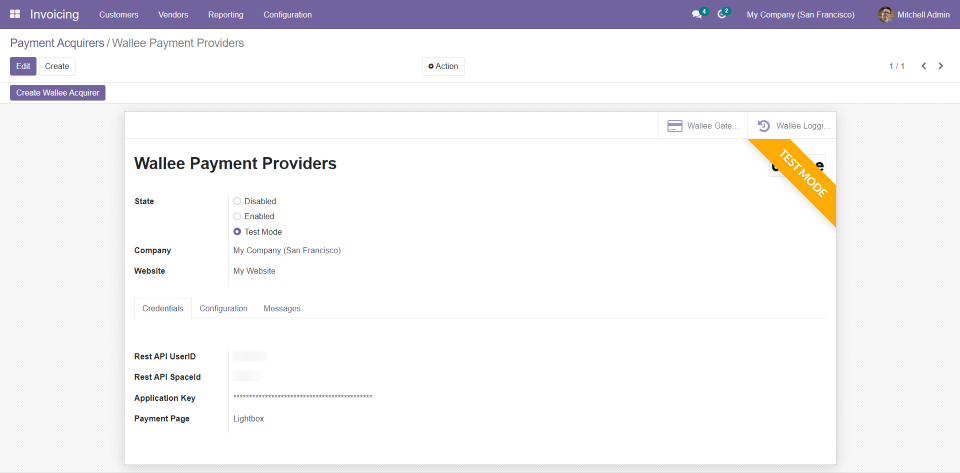The height and width of the screenshot is (473, 960).
Task: Select the Disabled state radio button
Action: (237, 201)
